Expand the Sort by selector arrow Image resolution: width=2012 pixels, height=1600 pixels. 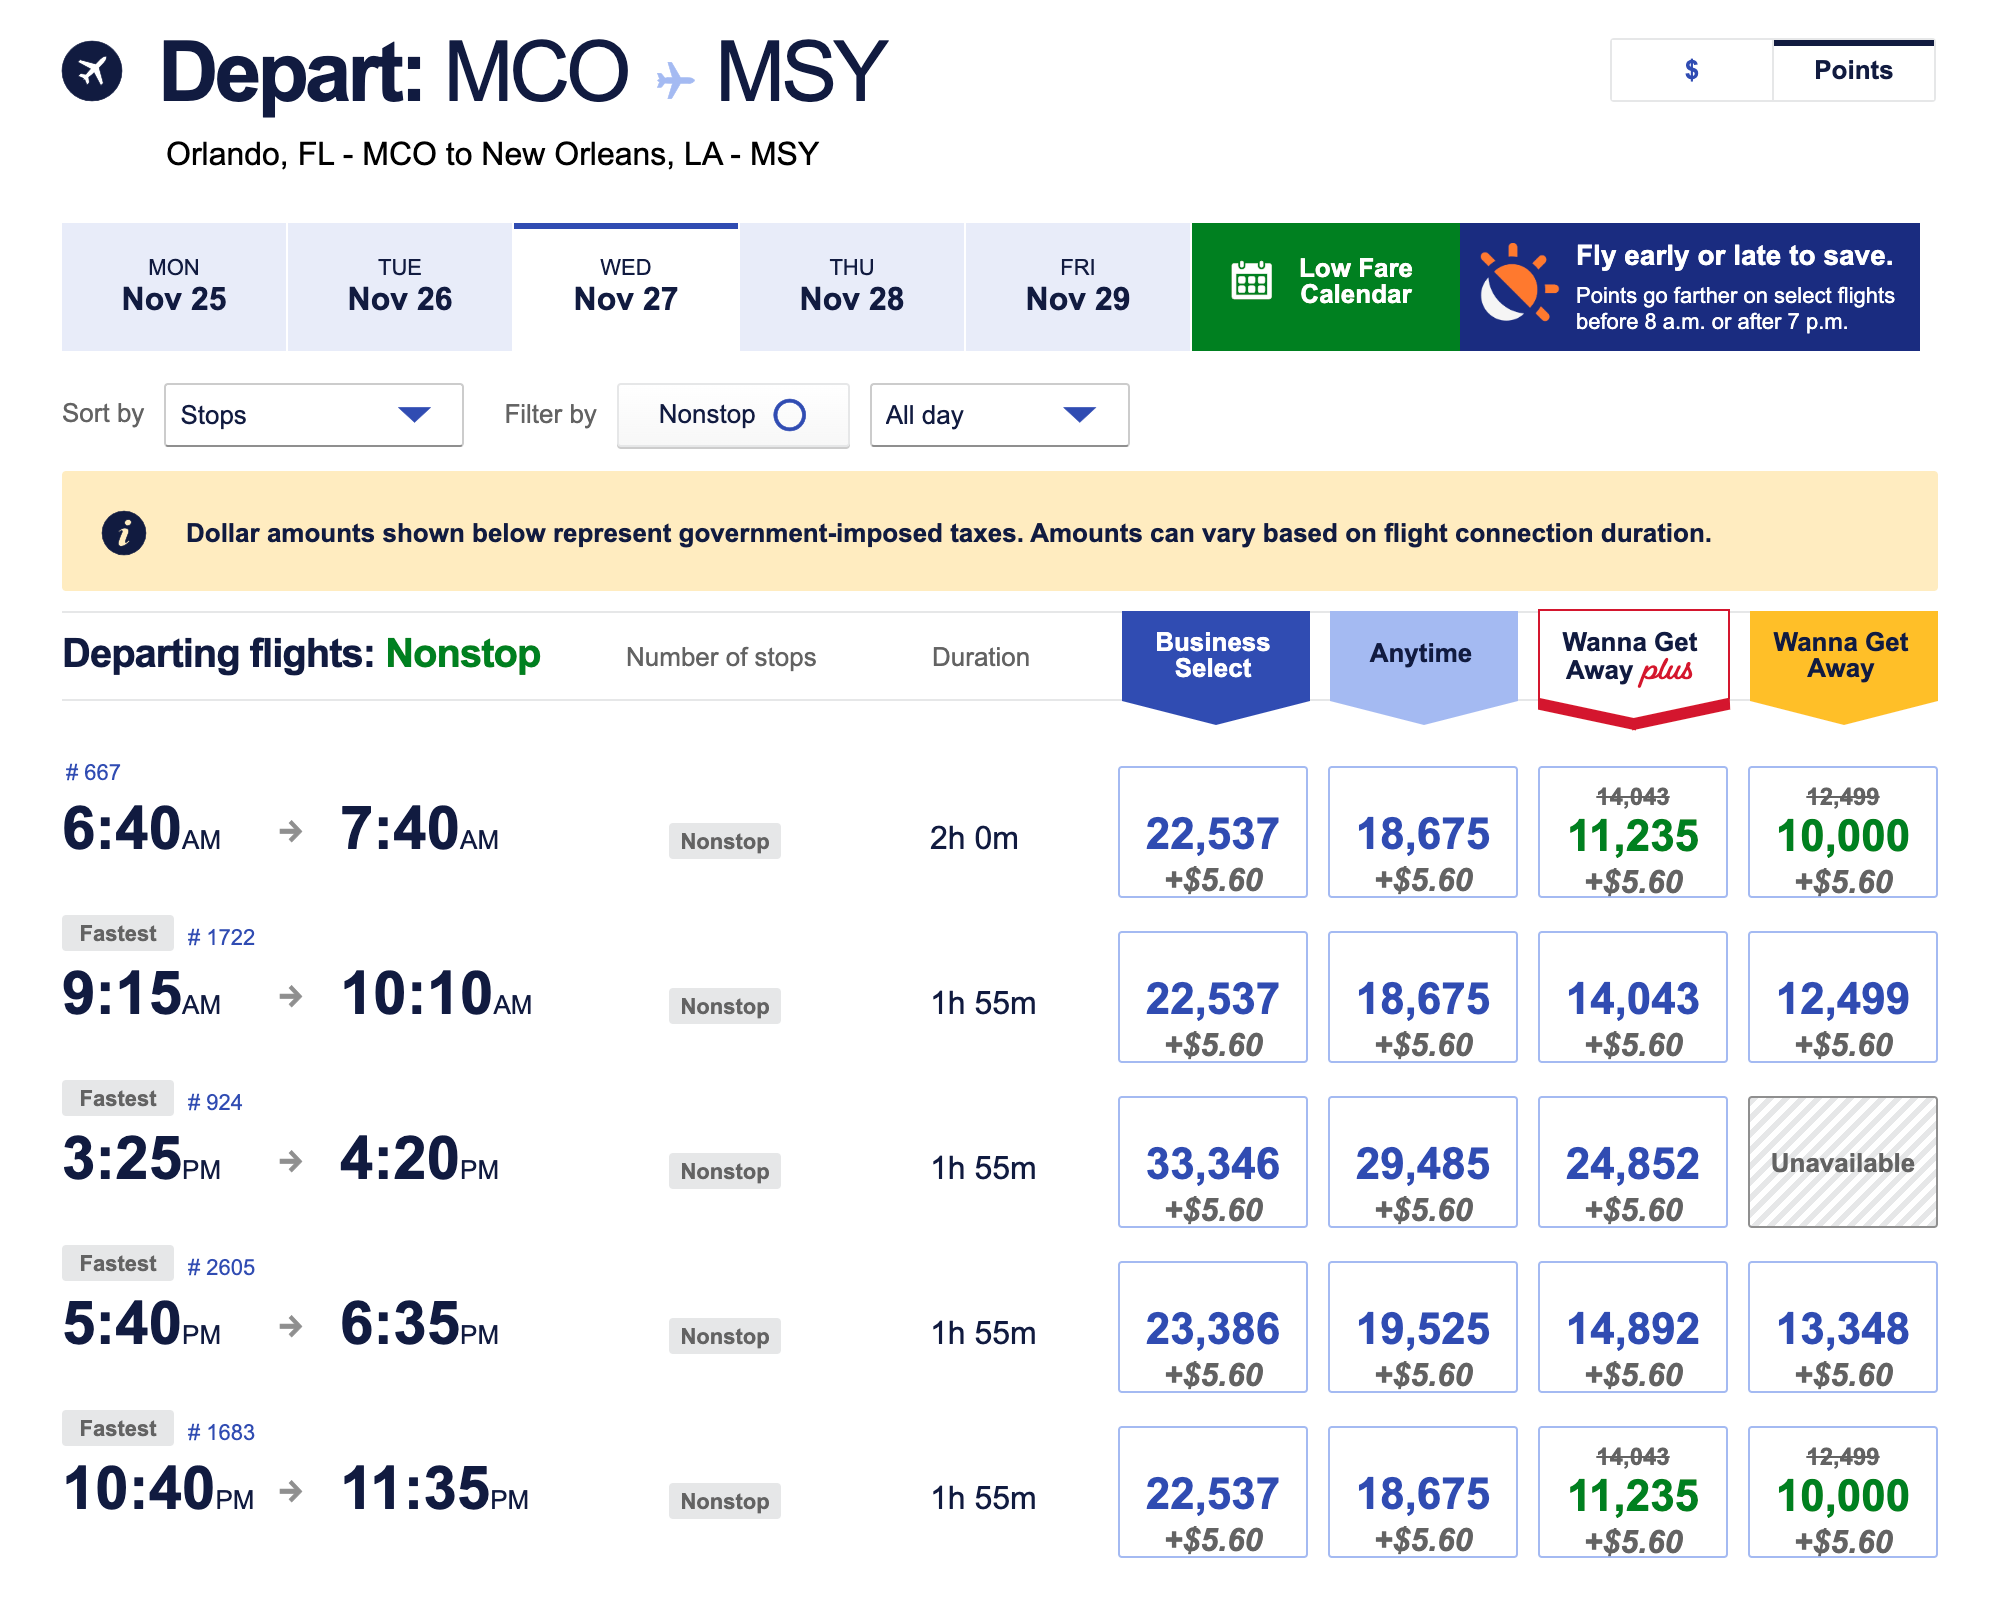(416, 414)
